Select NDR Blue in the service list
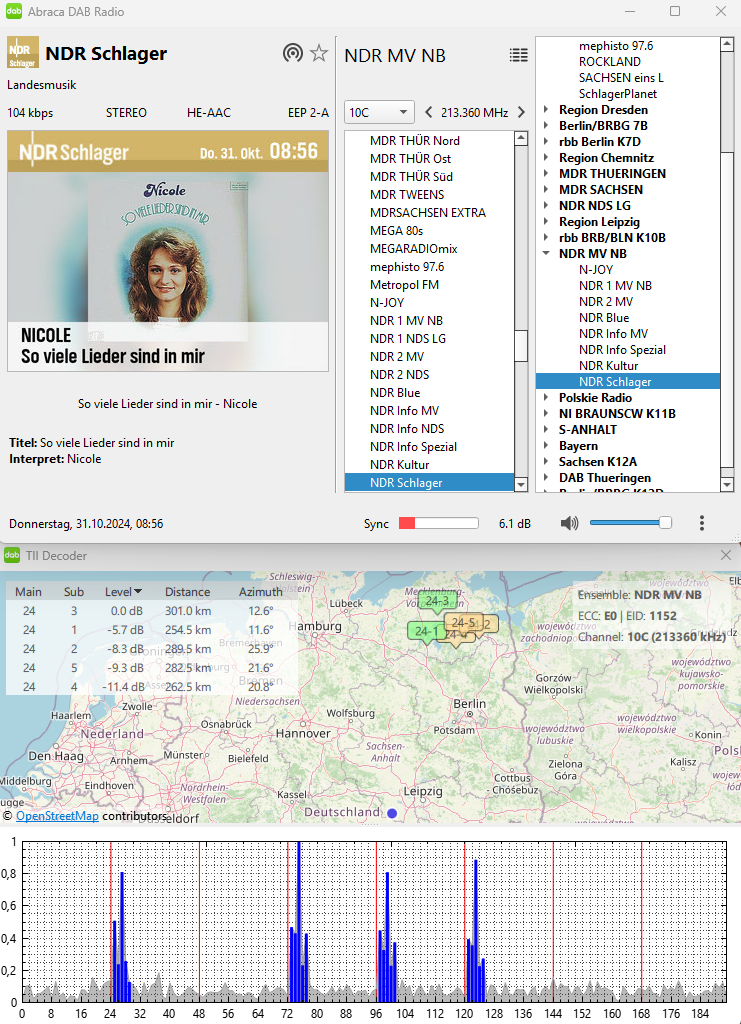Image resolution: width=741 pixels, height=1024 pixels. pyautogui.click(x=395, y=392)
